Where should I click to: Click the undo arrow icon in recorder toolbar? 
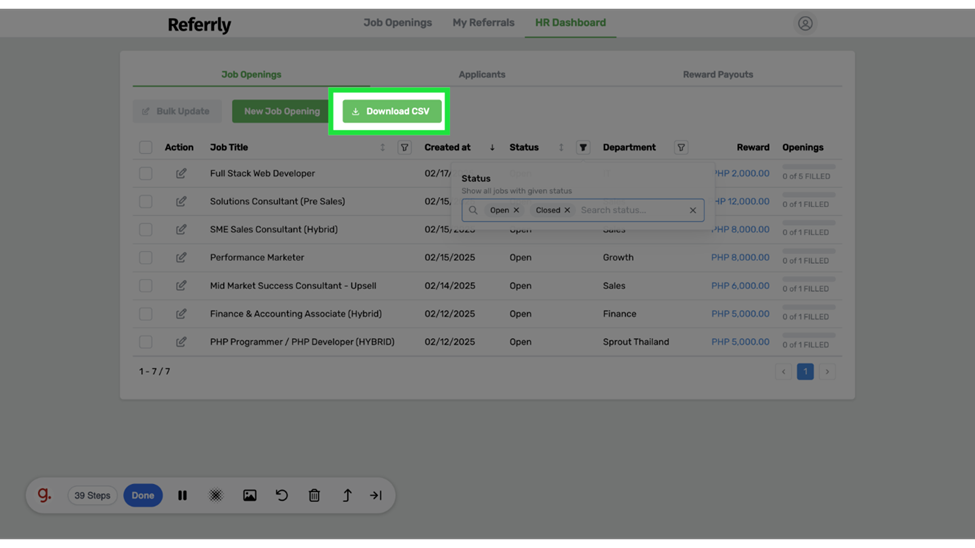[x=282, y=495]
